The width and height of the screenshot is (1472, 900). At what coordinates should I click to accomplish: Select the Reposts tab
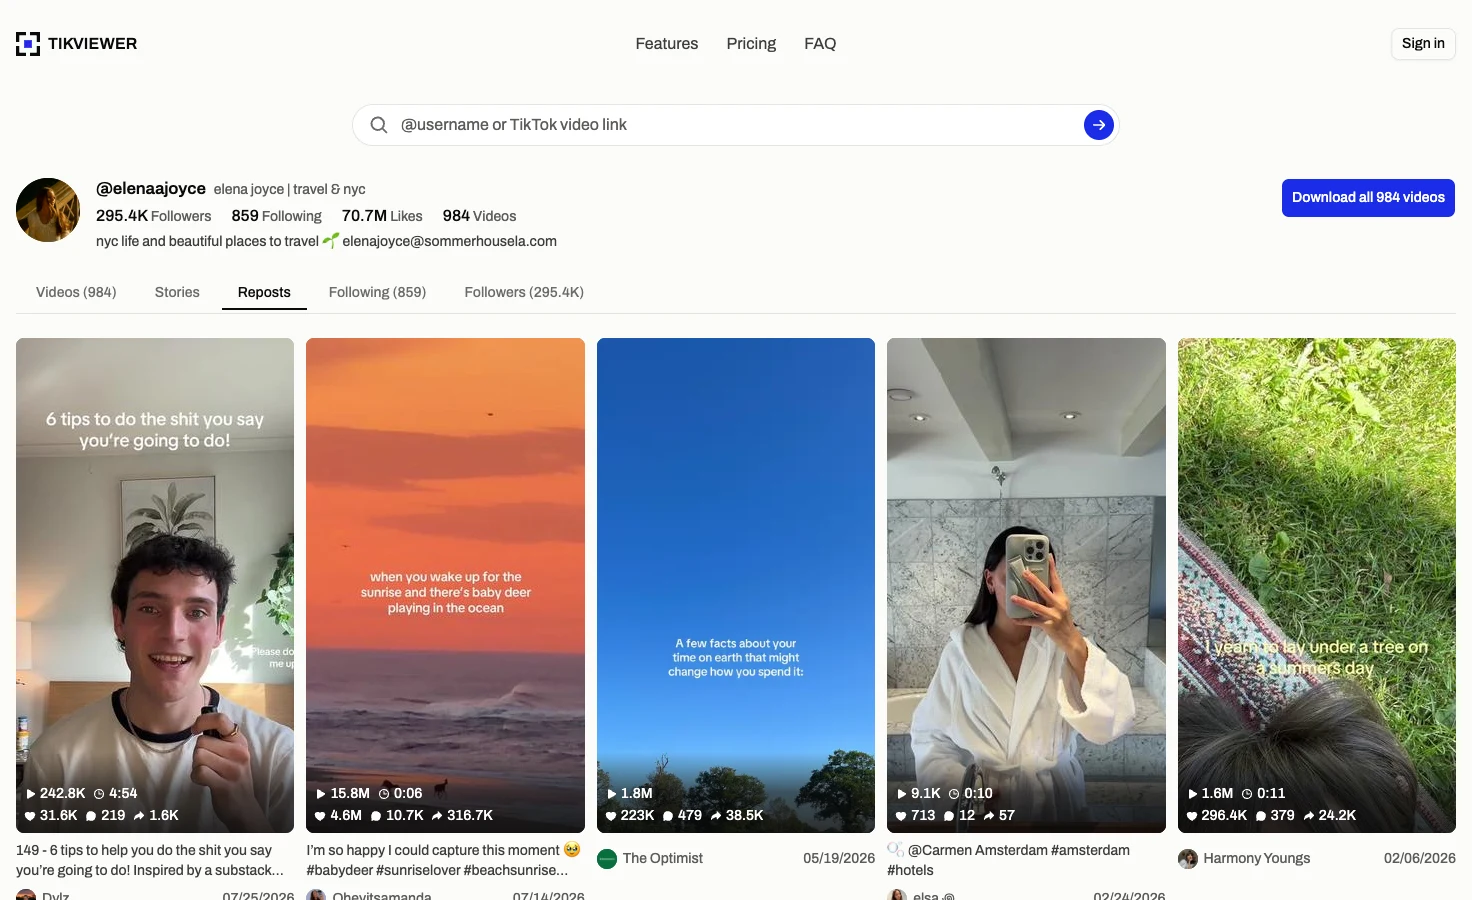coord(264,292)
